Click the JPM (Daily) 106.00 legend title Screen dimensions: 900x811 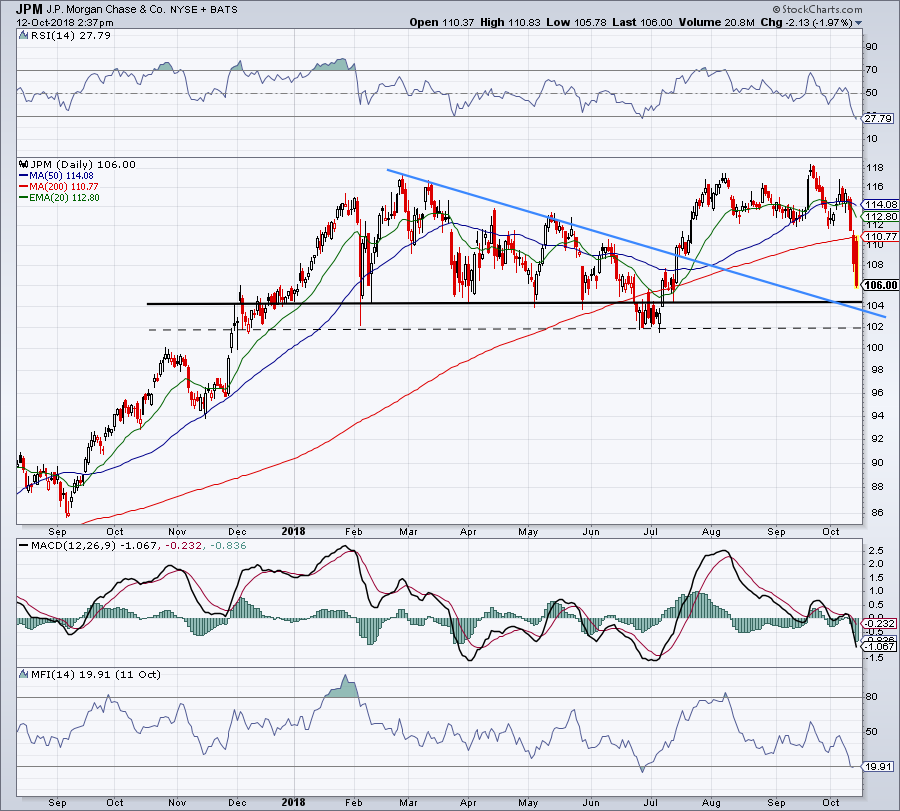coord(83,164)
